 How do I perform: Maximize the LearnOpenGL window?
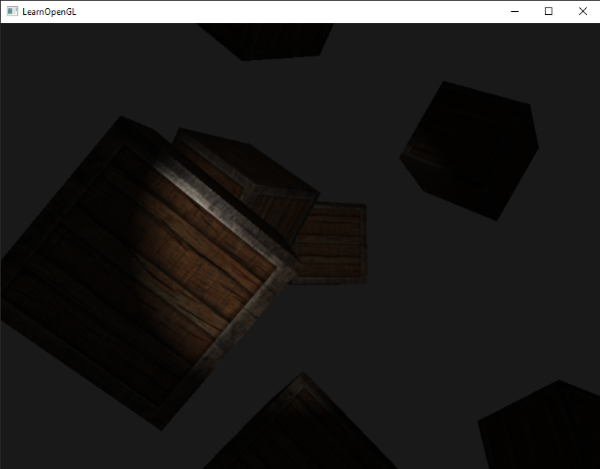(548, 11)
